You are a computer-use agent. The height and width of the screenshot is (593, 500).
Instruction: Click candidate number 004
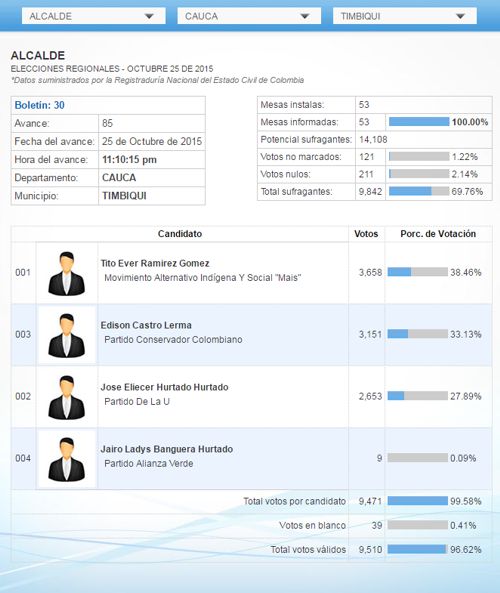coord(23,458)
